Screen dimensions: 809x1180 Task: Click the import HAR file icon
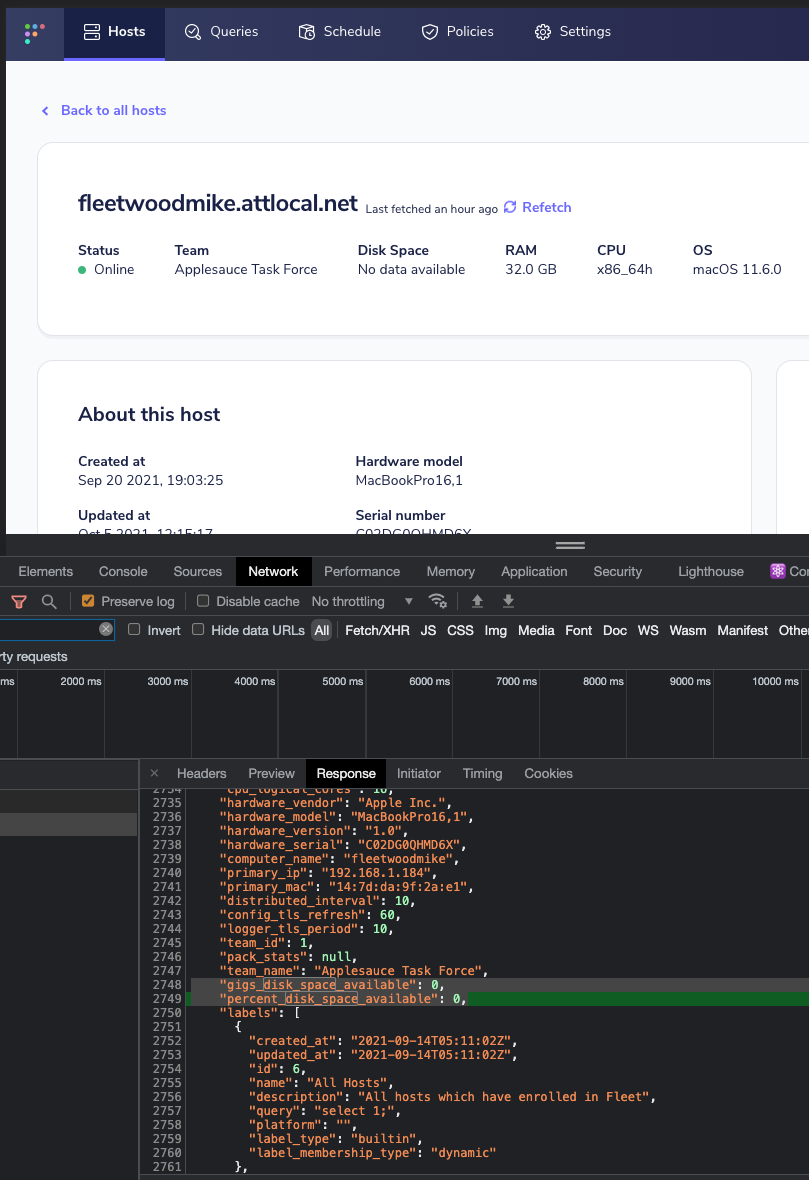click(x=477, y=601)
